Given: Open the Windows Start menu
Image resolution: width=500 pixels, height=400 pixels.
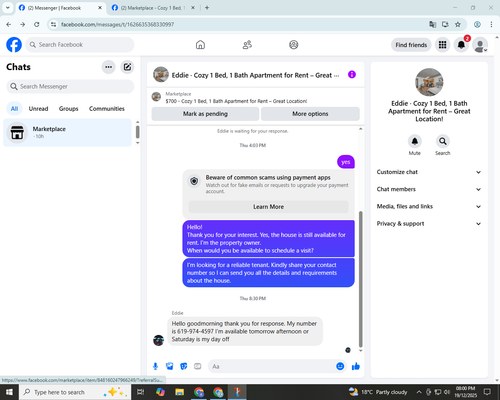Looking at the screenshot, I should [x=9, y=392].
